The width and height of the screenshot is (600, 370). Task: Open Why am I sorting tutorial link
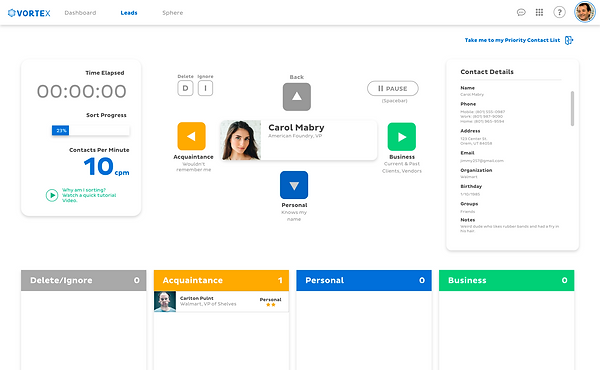[x=89, y=195]
